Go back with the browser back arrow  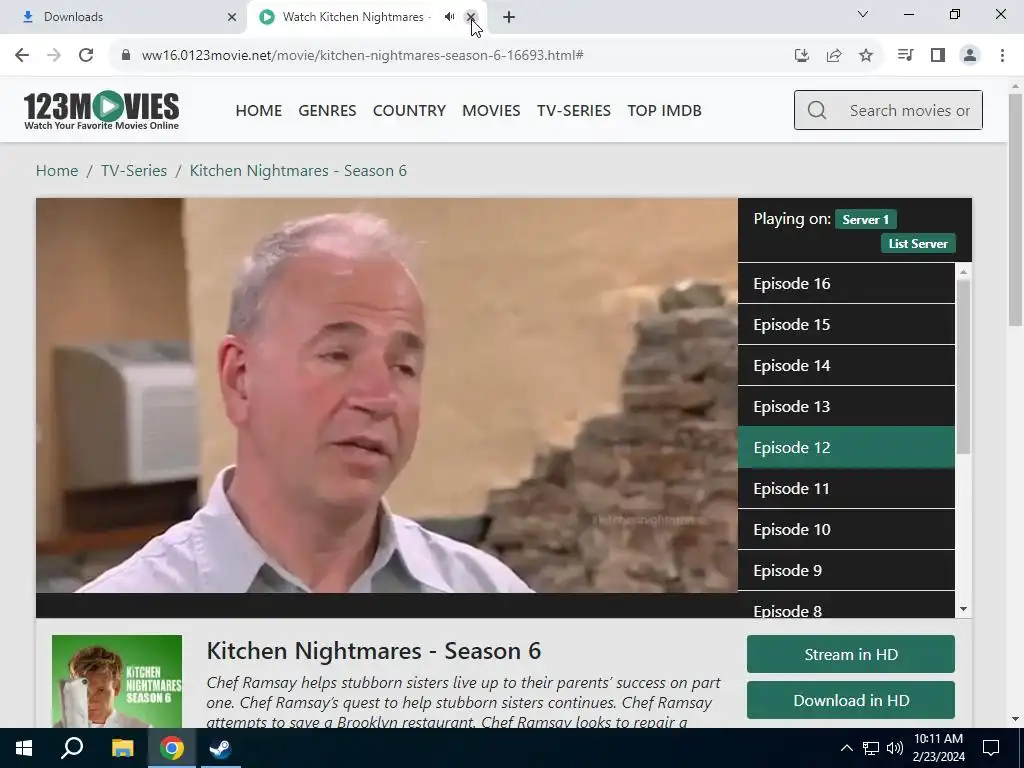(22, 55)
